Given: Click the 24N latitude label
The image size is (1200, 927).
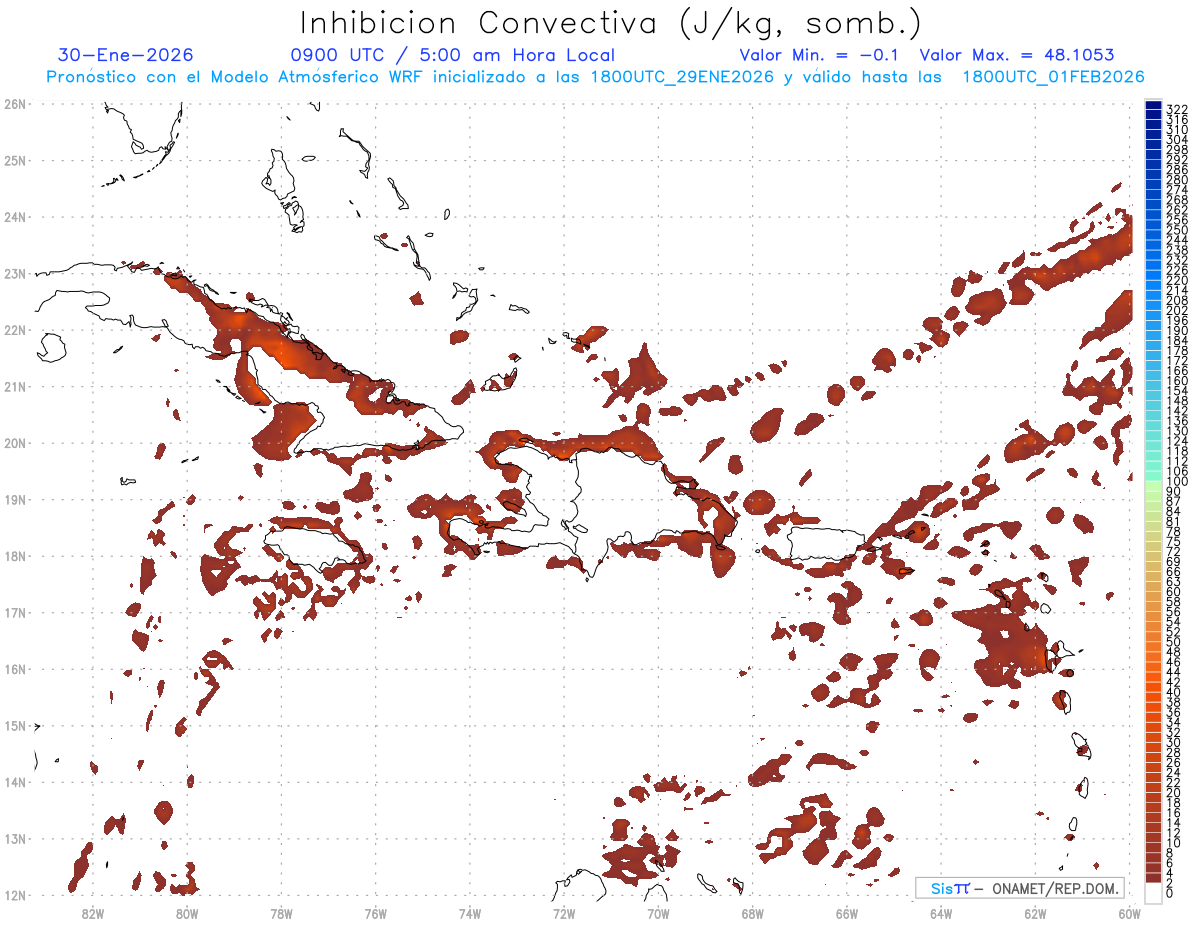Looking at the screenshot, I should click(15, 217).
